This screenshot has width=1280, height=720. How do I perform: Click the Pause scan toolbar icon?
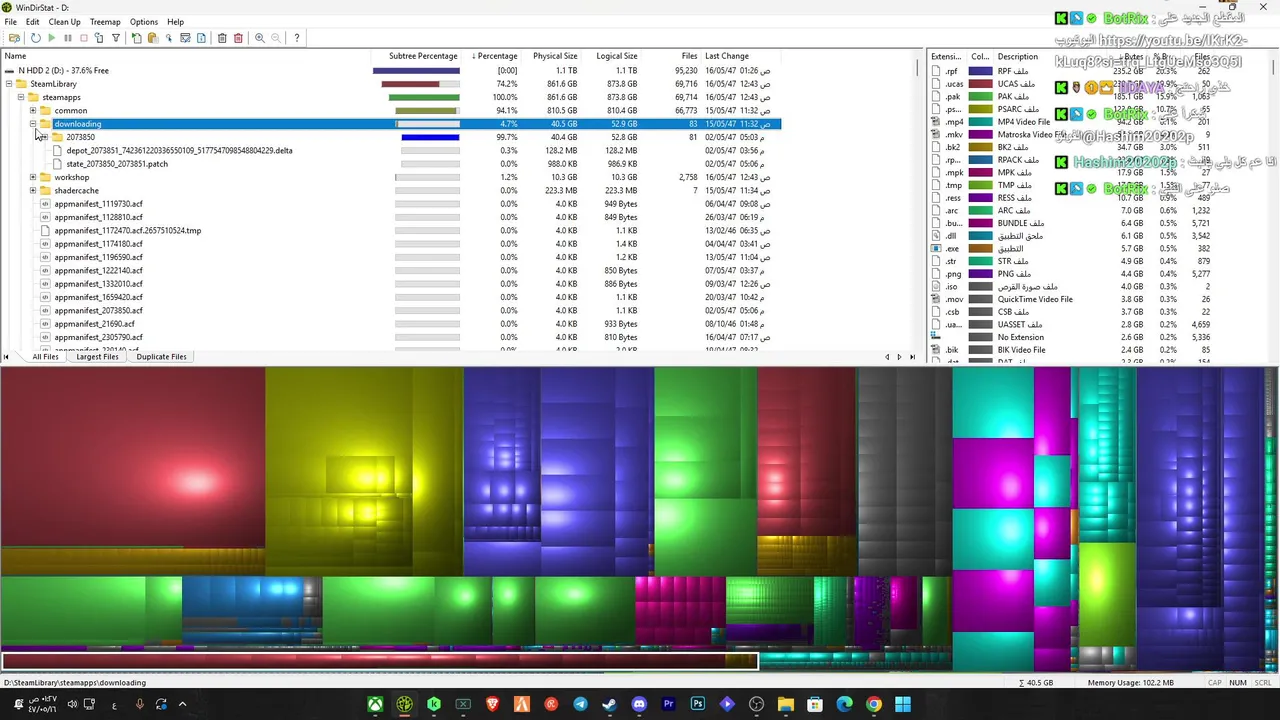(67, 38)
